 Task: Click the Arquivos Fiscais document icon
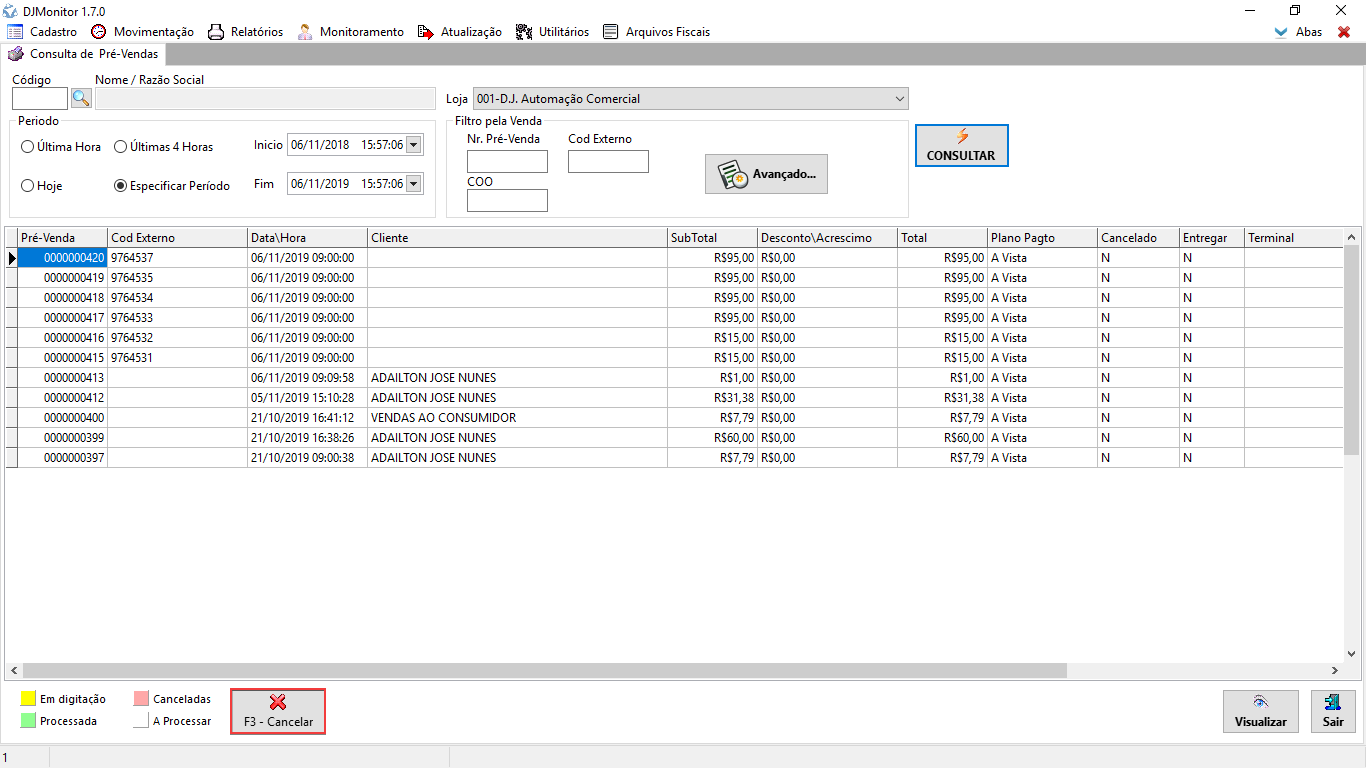pyautogui.click(x=611, y=32)
